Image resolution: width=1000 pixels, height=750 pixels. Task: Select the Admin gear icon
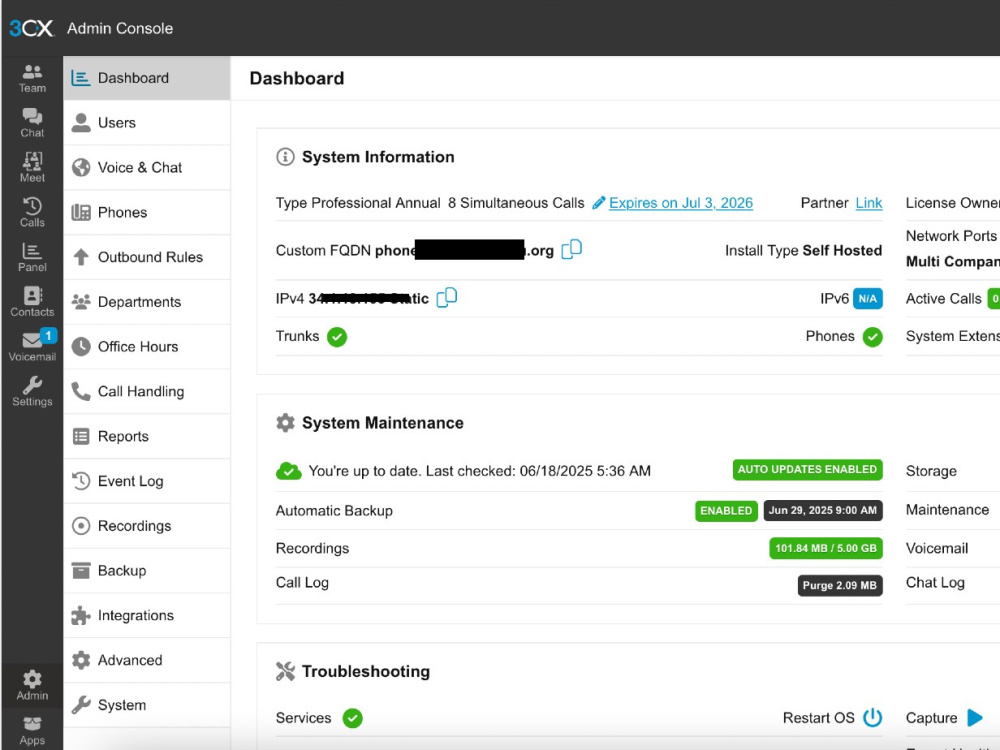coord(32,686)
